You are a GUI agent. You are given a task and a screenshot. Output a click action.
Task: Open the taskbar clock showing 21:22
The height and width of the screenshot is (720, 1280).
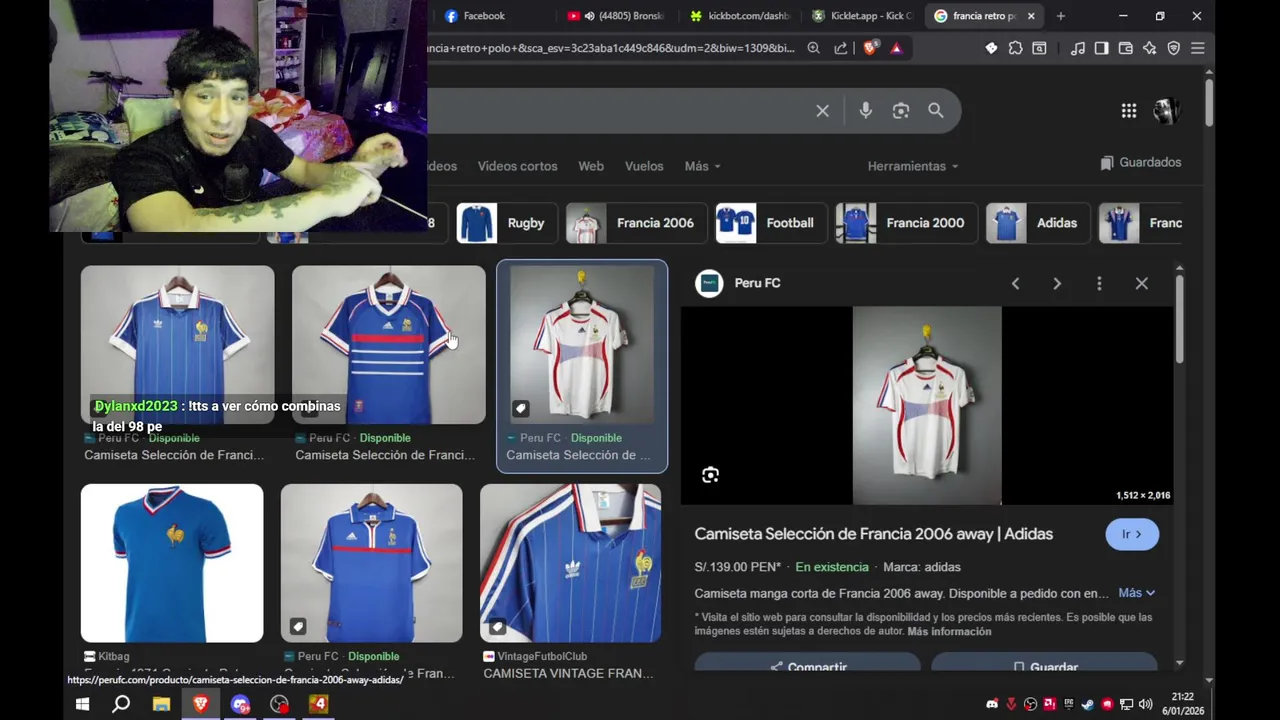(1183, 704)
